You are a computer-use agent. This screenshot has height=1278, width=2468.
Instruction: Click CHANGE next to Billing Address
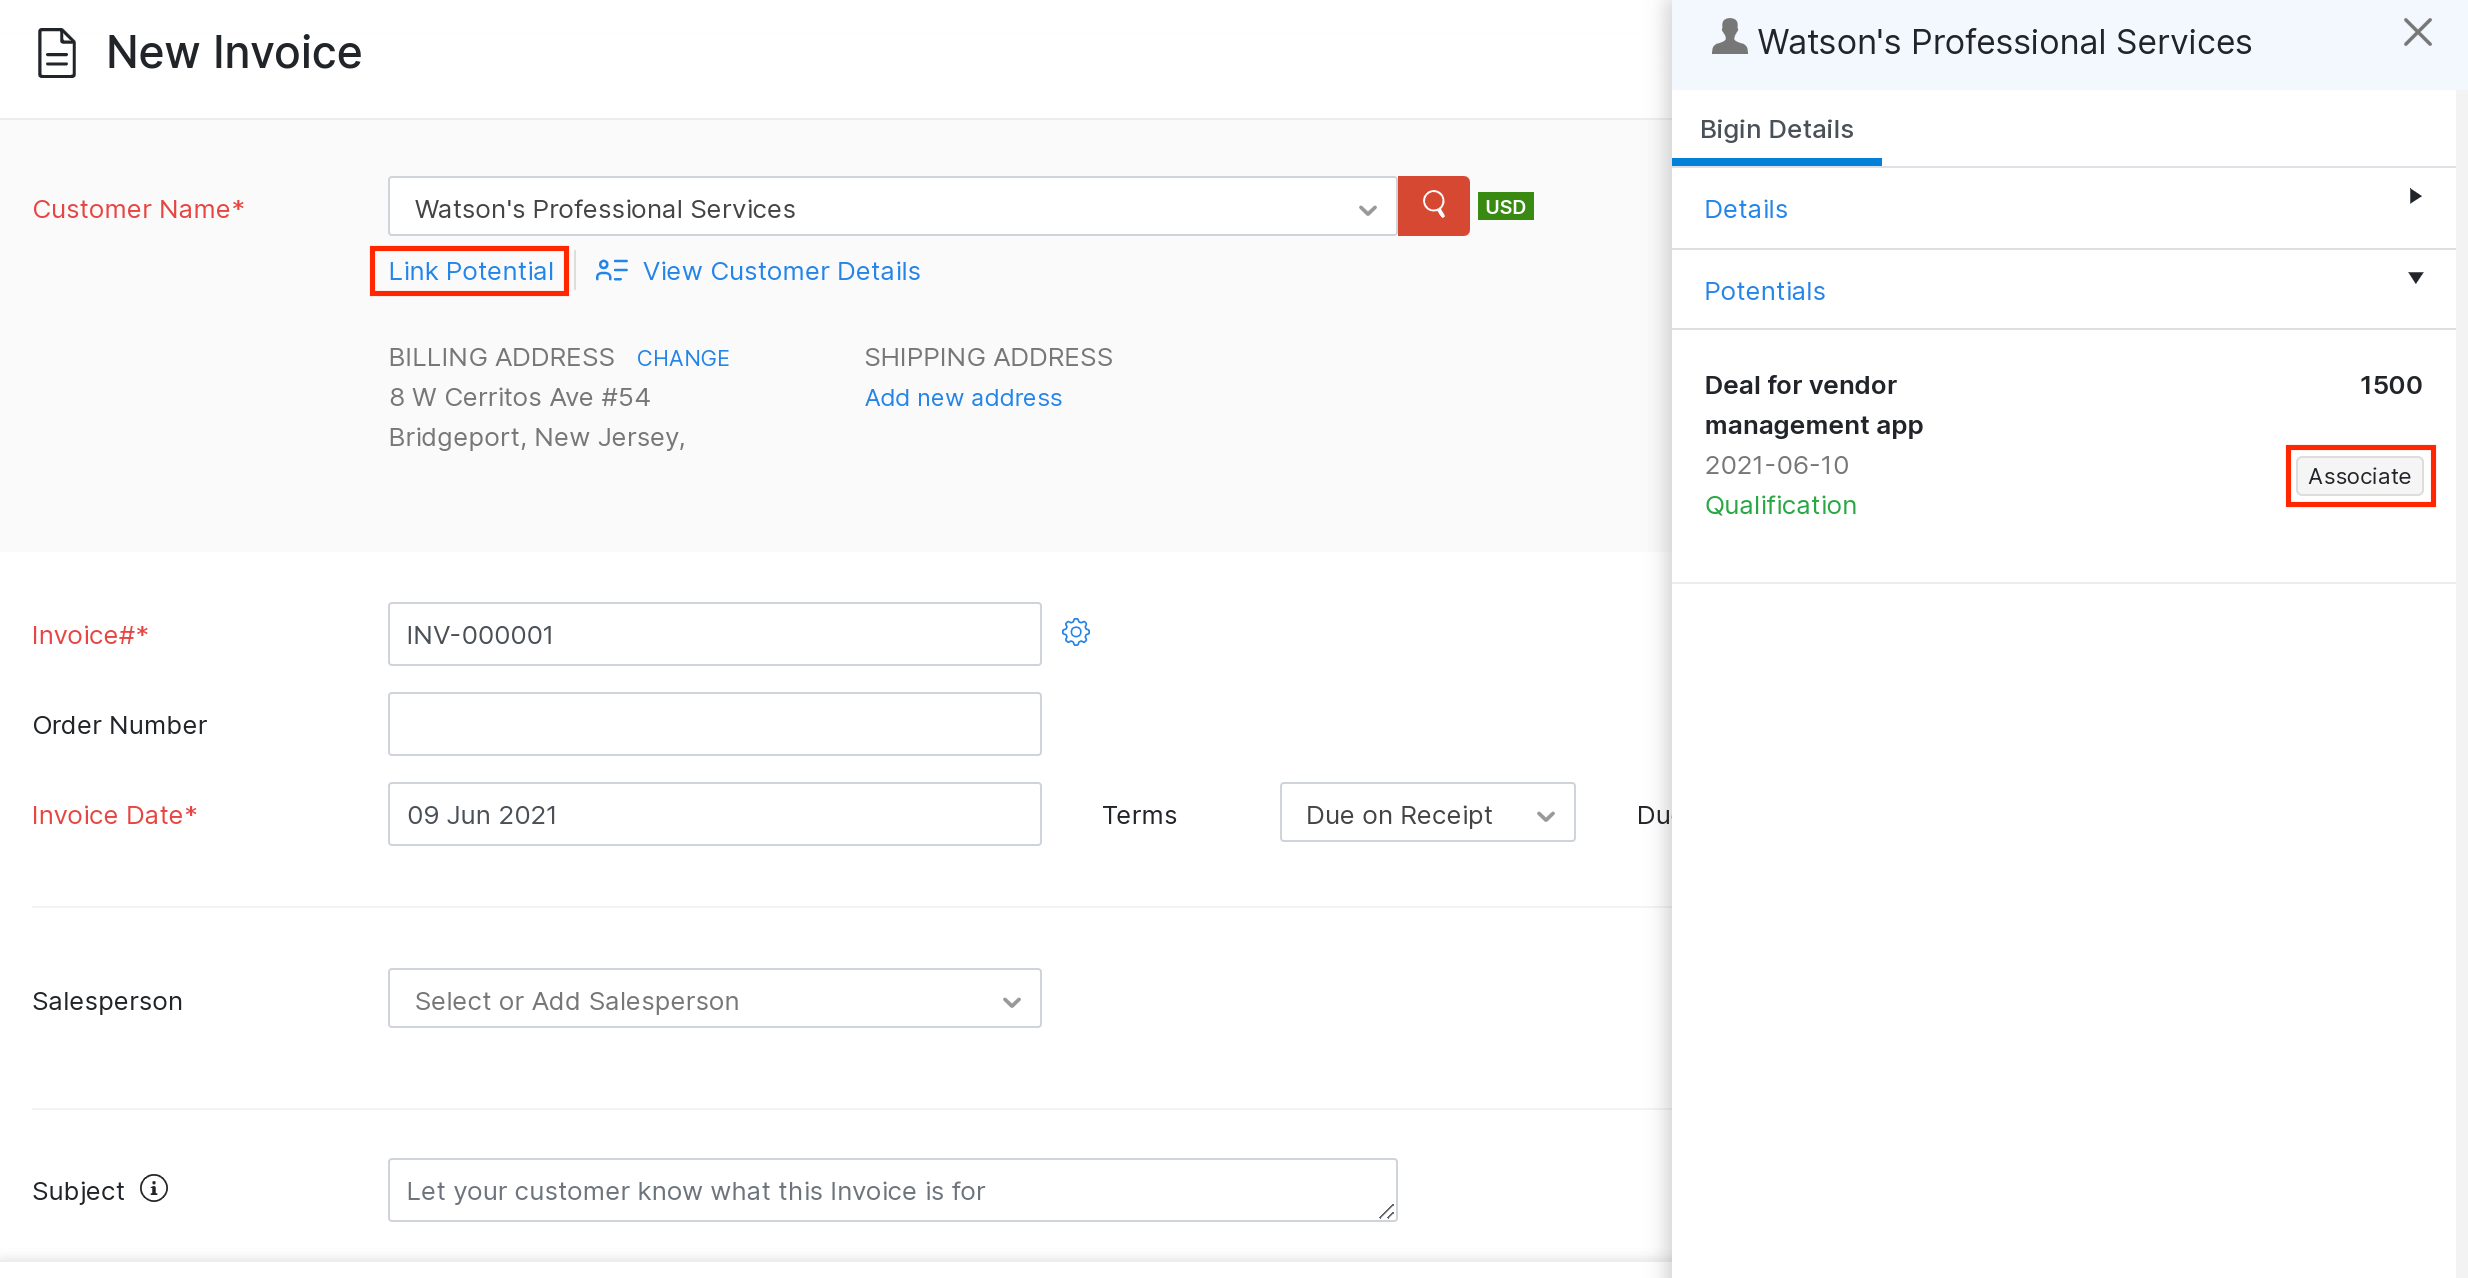[683, 358]
